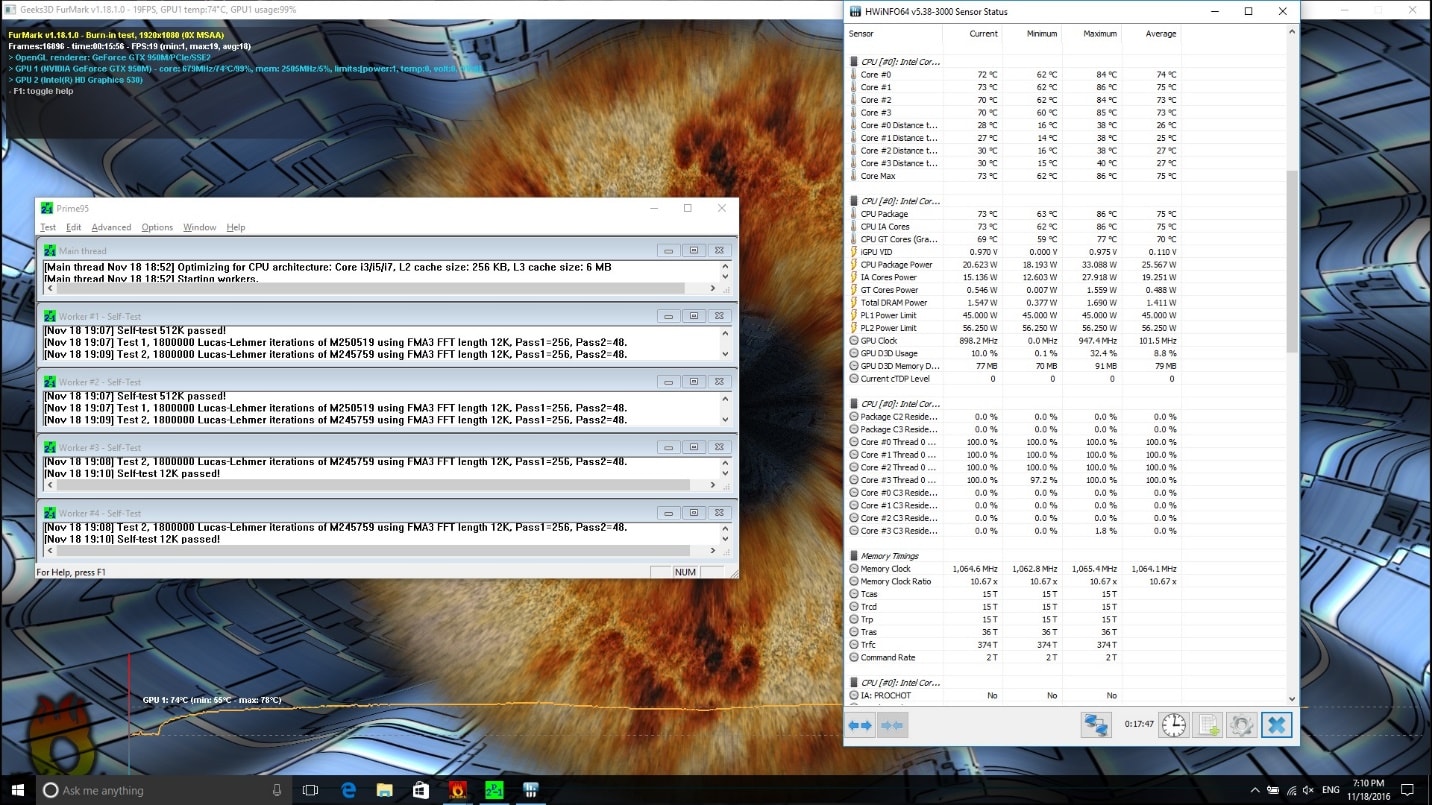The width and height of the screenshot is (1432, 805).
Task: Open HWiNFO sensor settings gear
Action: 1241,725
